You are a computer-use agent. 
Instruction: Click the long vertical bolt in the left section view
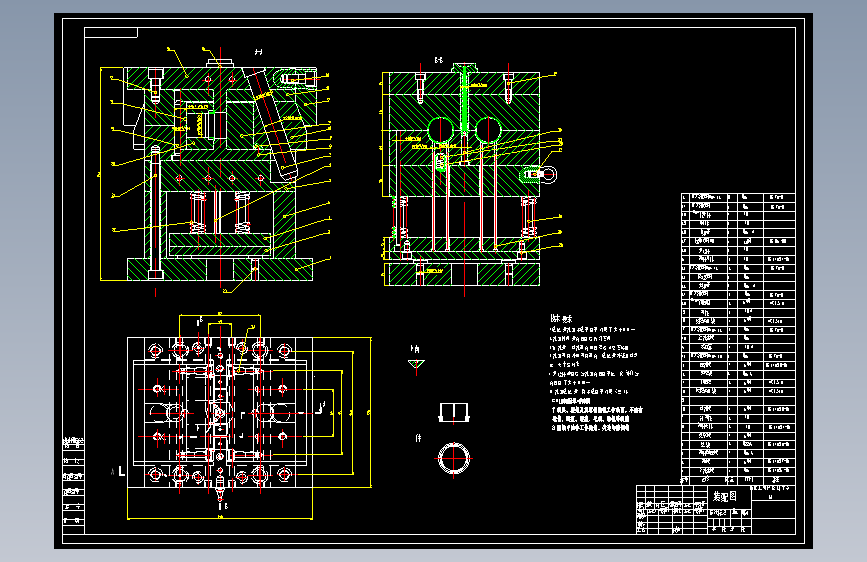[155, 213]
